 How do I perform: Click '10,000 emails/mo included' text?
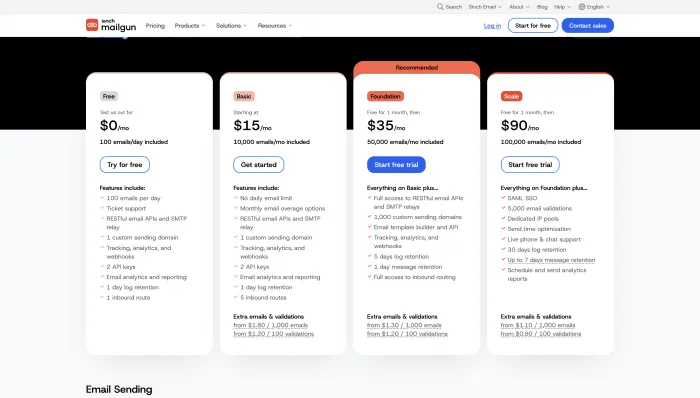click(271, 142)
